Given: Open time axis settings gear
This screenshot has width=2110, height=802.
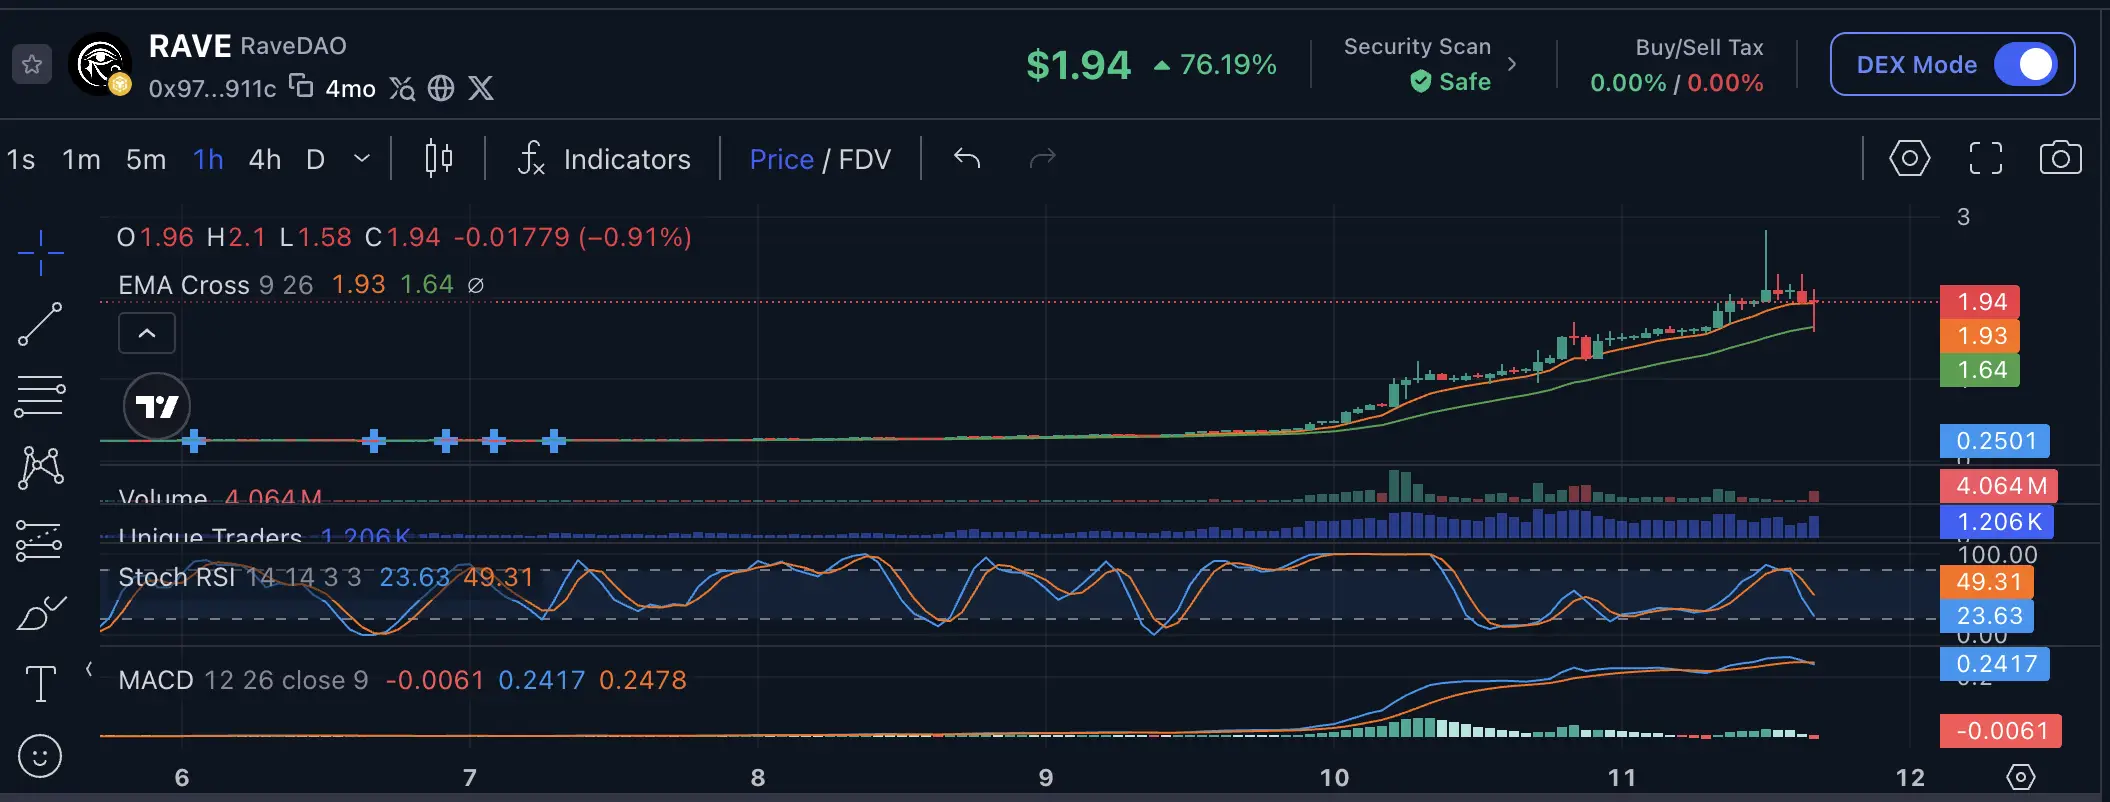Looking at the screenshot, I should pyautogui.click(x=2020, y=777).
